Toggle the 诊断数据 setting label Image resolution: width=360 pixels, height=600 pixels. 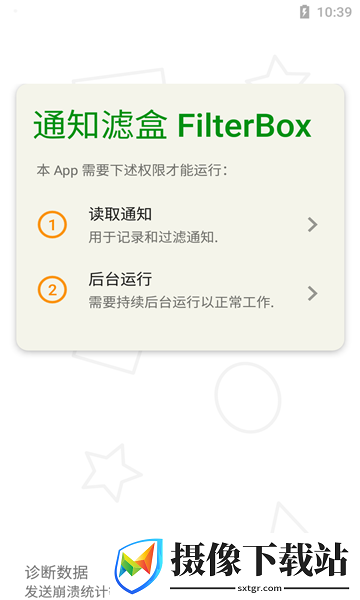57,572
